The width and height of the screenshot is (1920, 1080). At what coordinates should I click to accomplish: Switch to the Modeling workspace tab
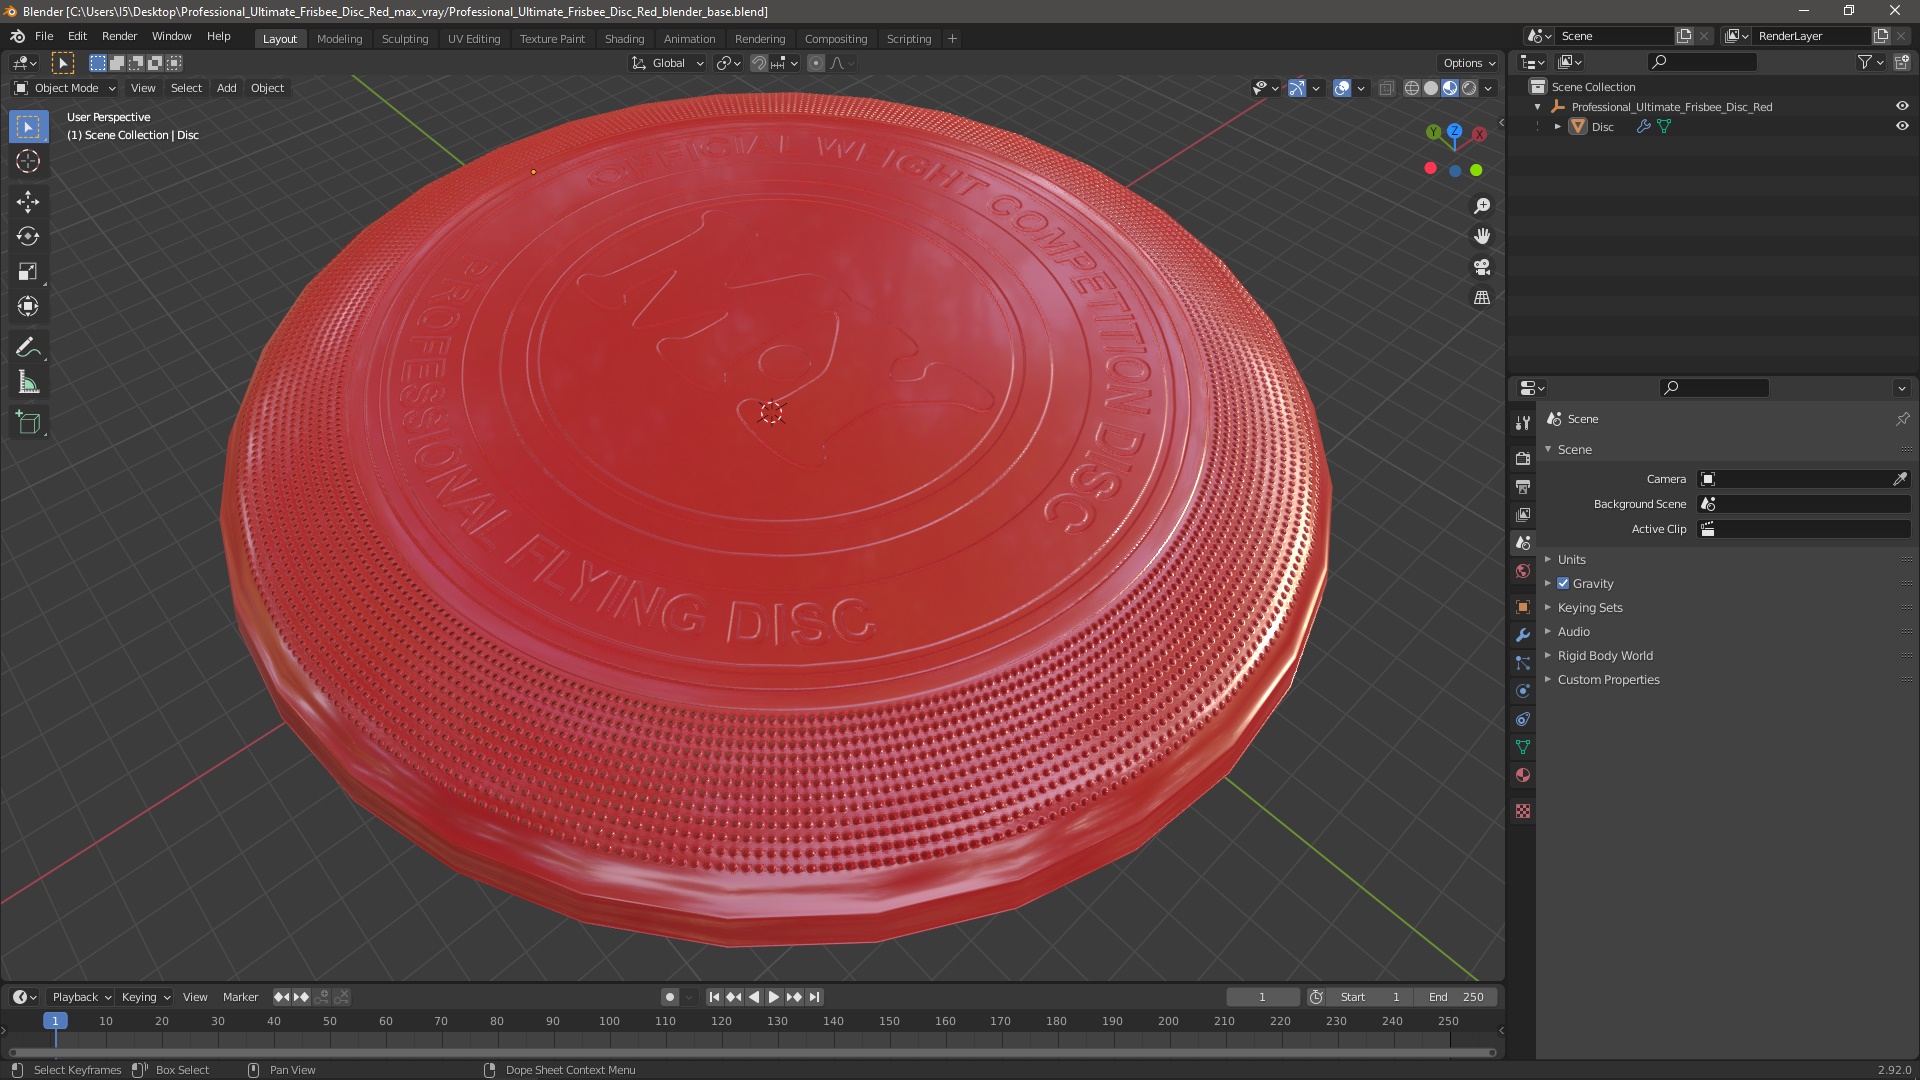point(339,39)
